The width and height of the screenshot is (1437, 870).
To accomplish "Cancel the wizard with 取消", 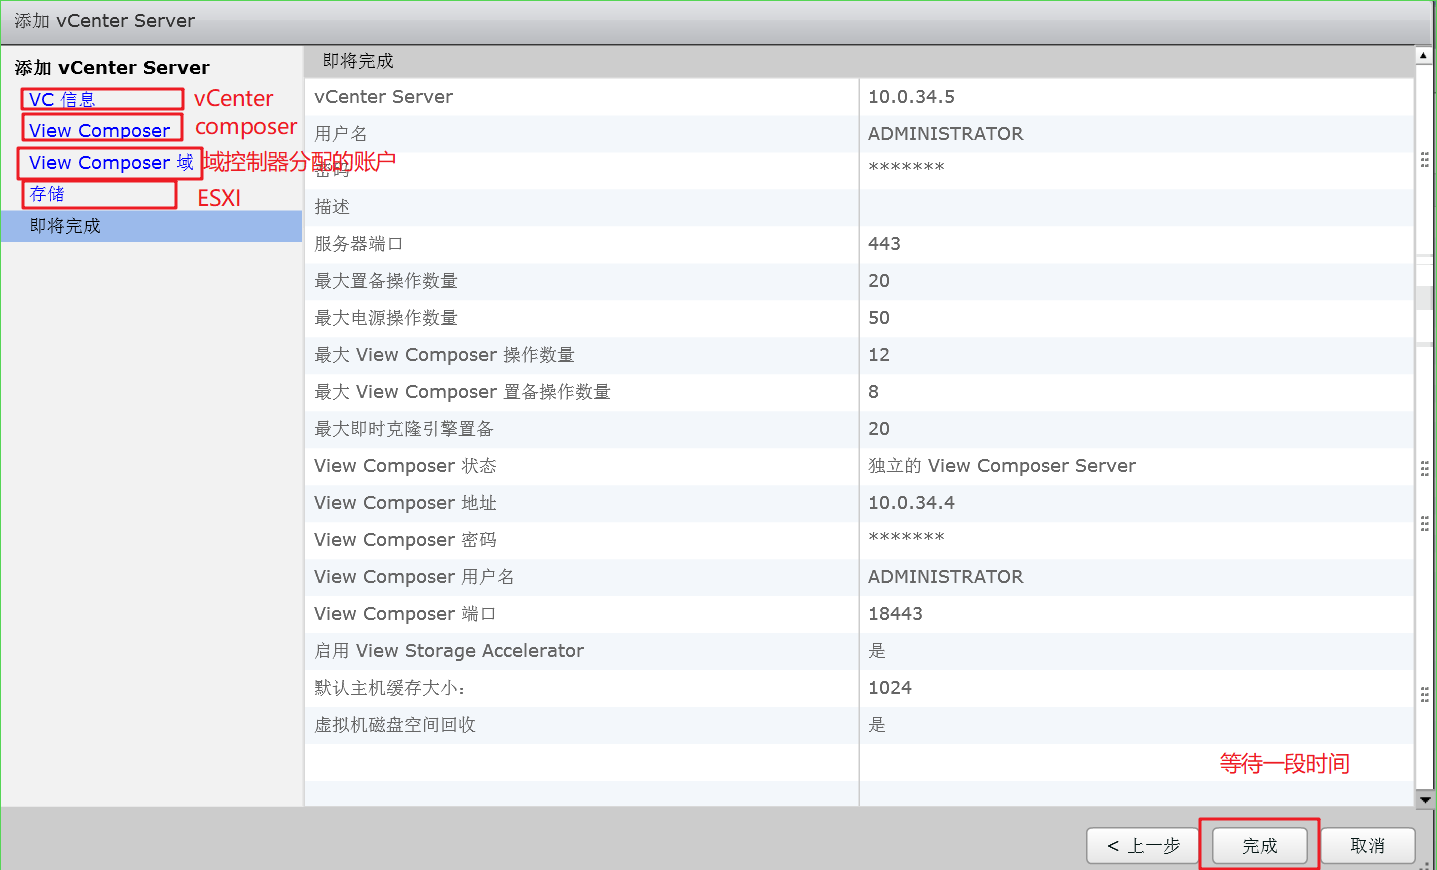I will 1368,845.
